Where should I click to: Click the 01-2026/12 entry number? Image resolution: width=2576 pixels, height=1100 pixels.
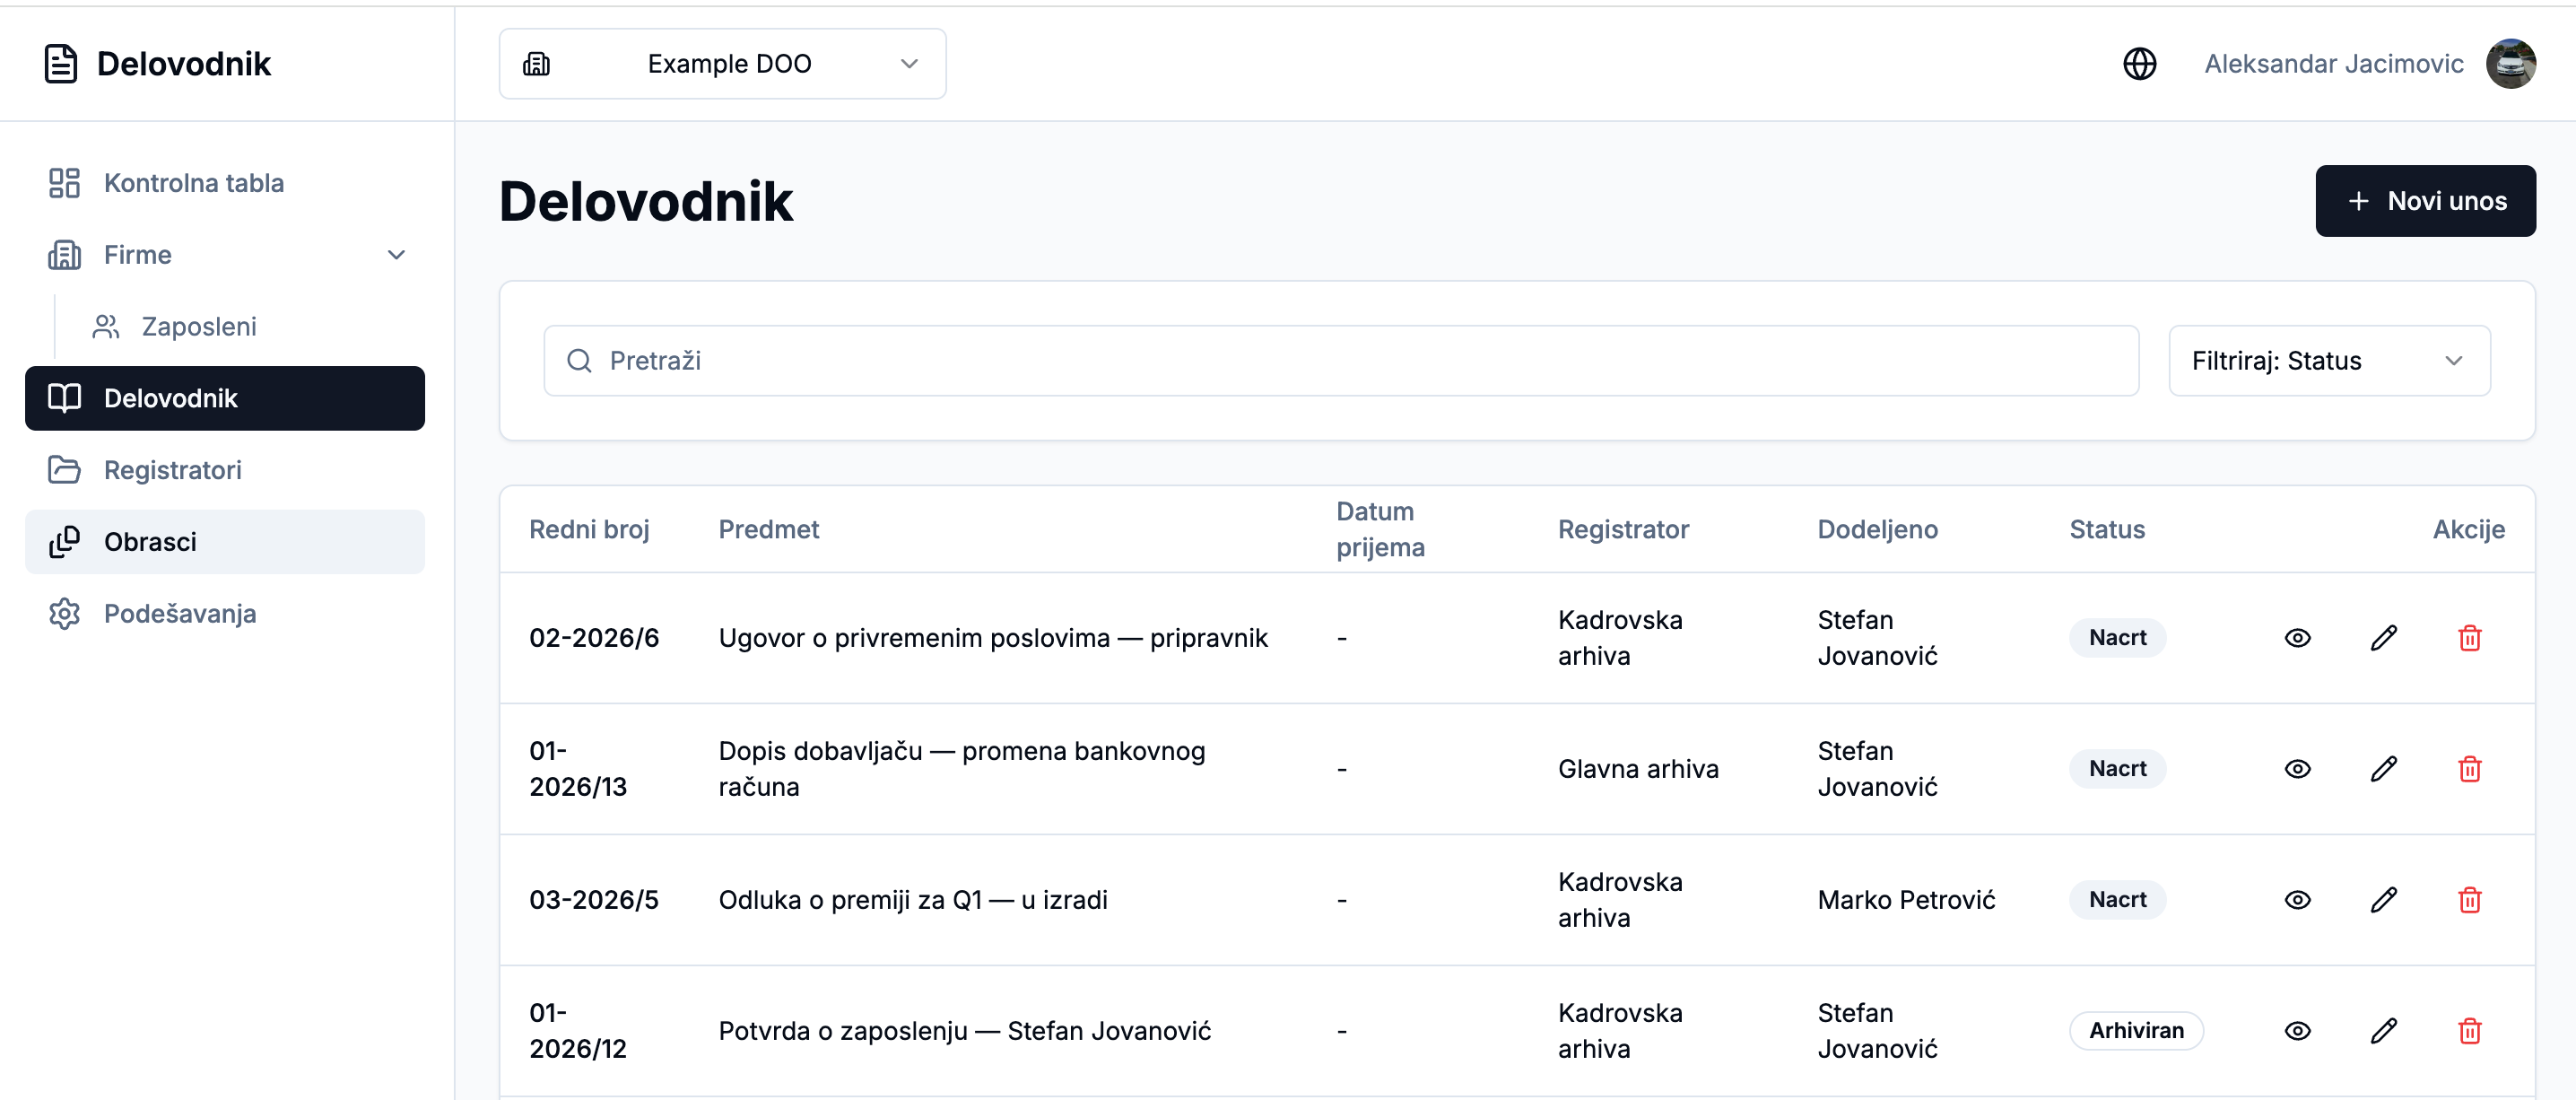click(578, 1031)
